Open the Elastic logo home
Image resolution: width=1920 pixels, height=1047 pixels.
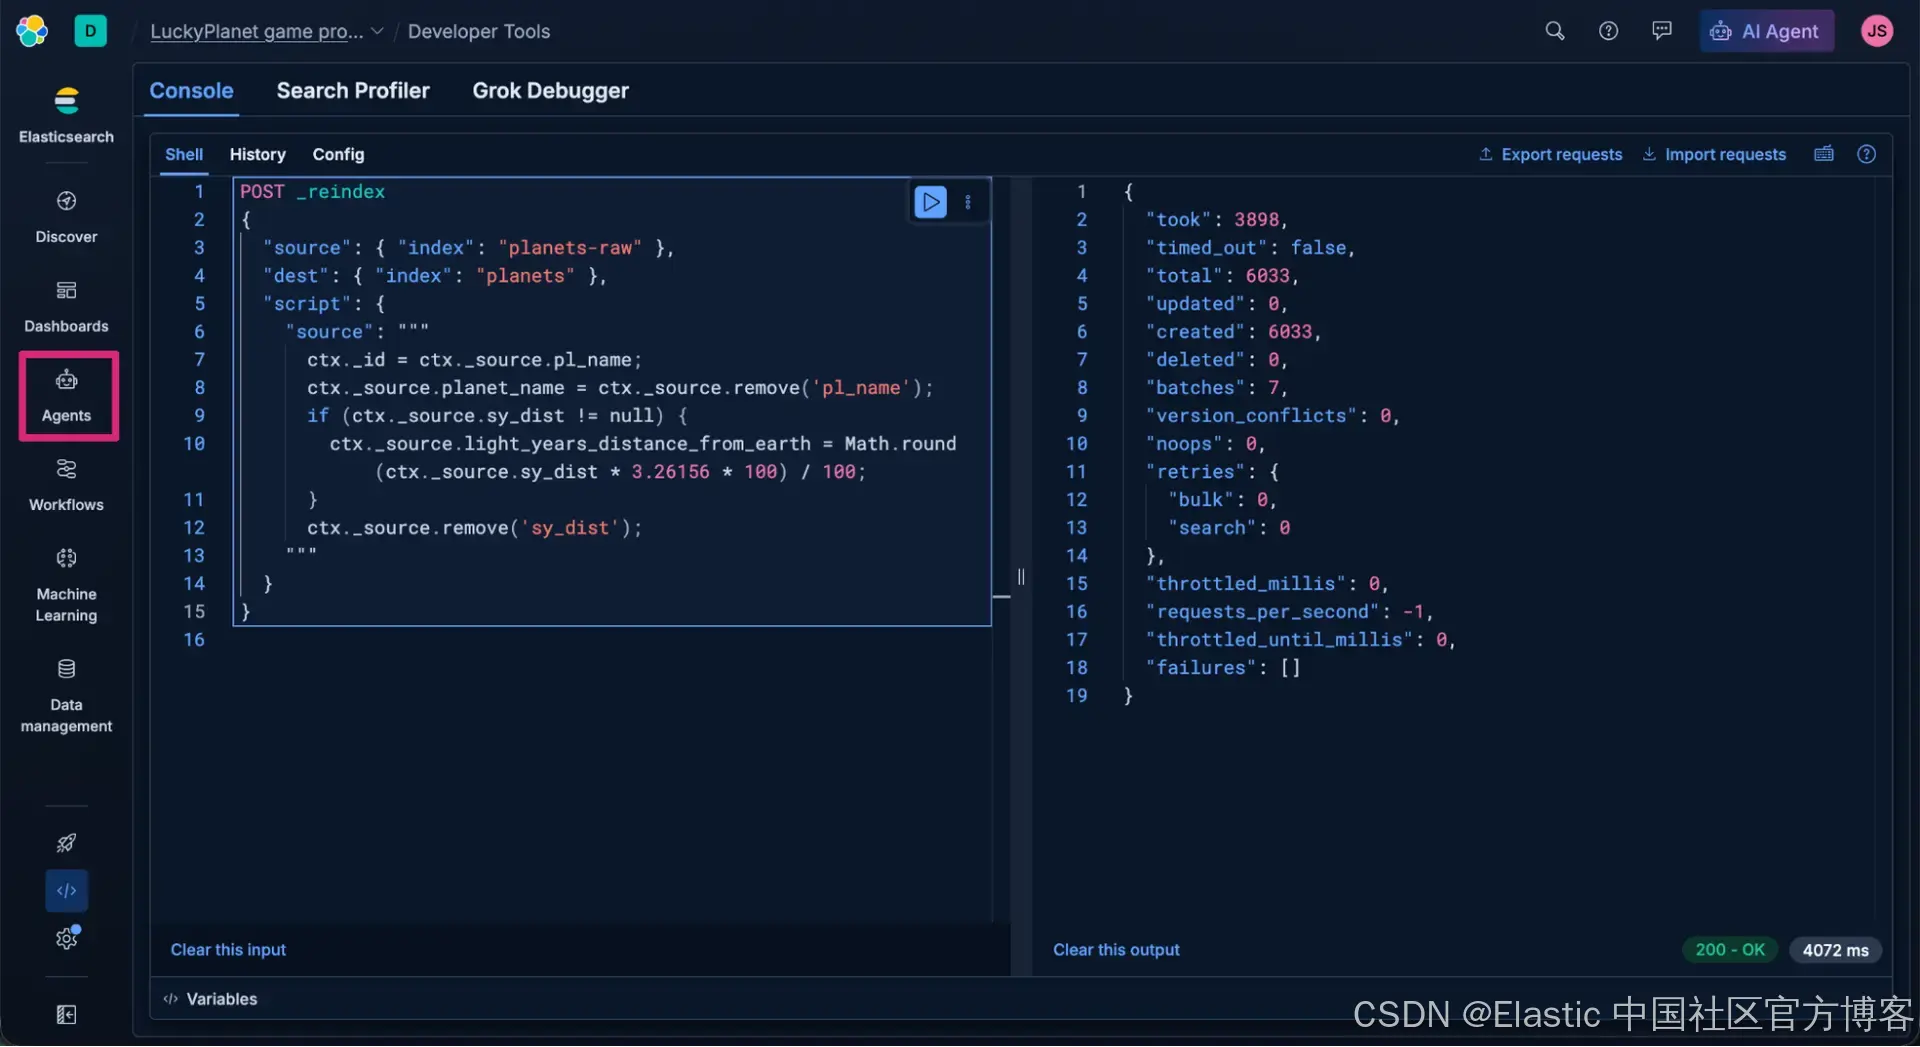click(x=32, y=31)
